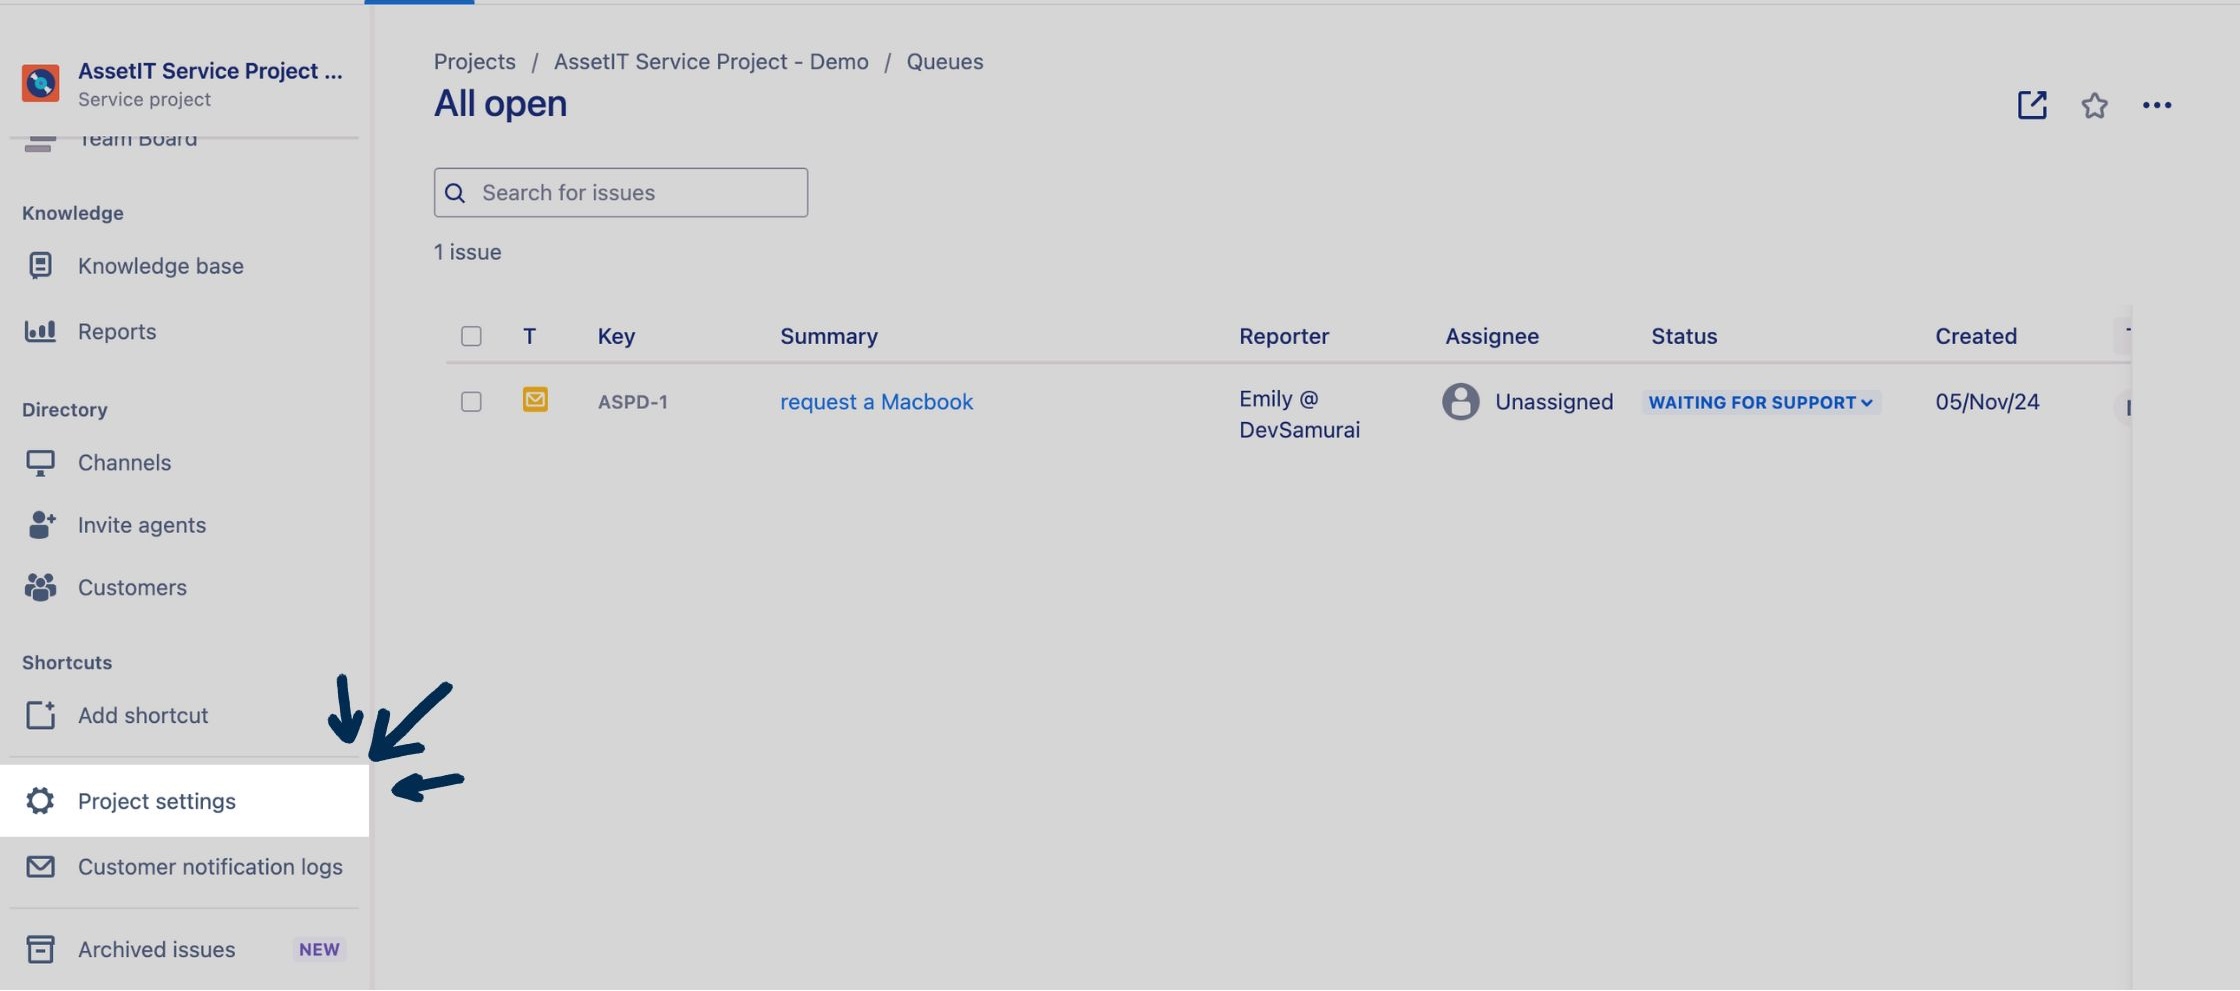Image resolution: width=2240 pixels, height=991 pixels.
Task: Open Archived issues
Action: tap(155, 948)
